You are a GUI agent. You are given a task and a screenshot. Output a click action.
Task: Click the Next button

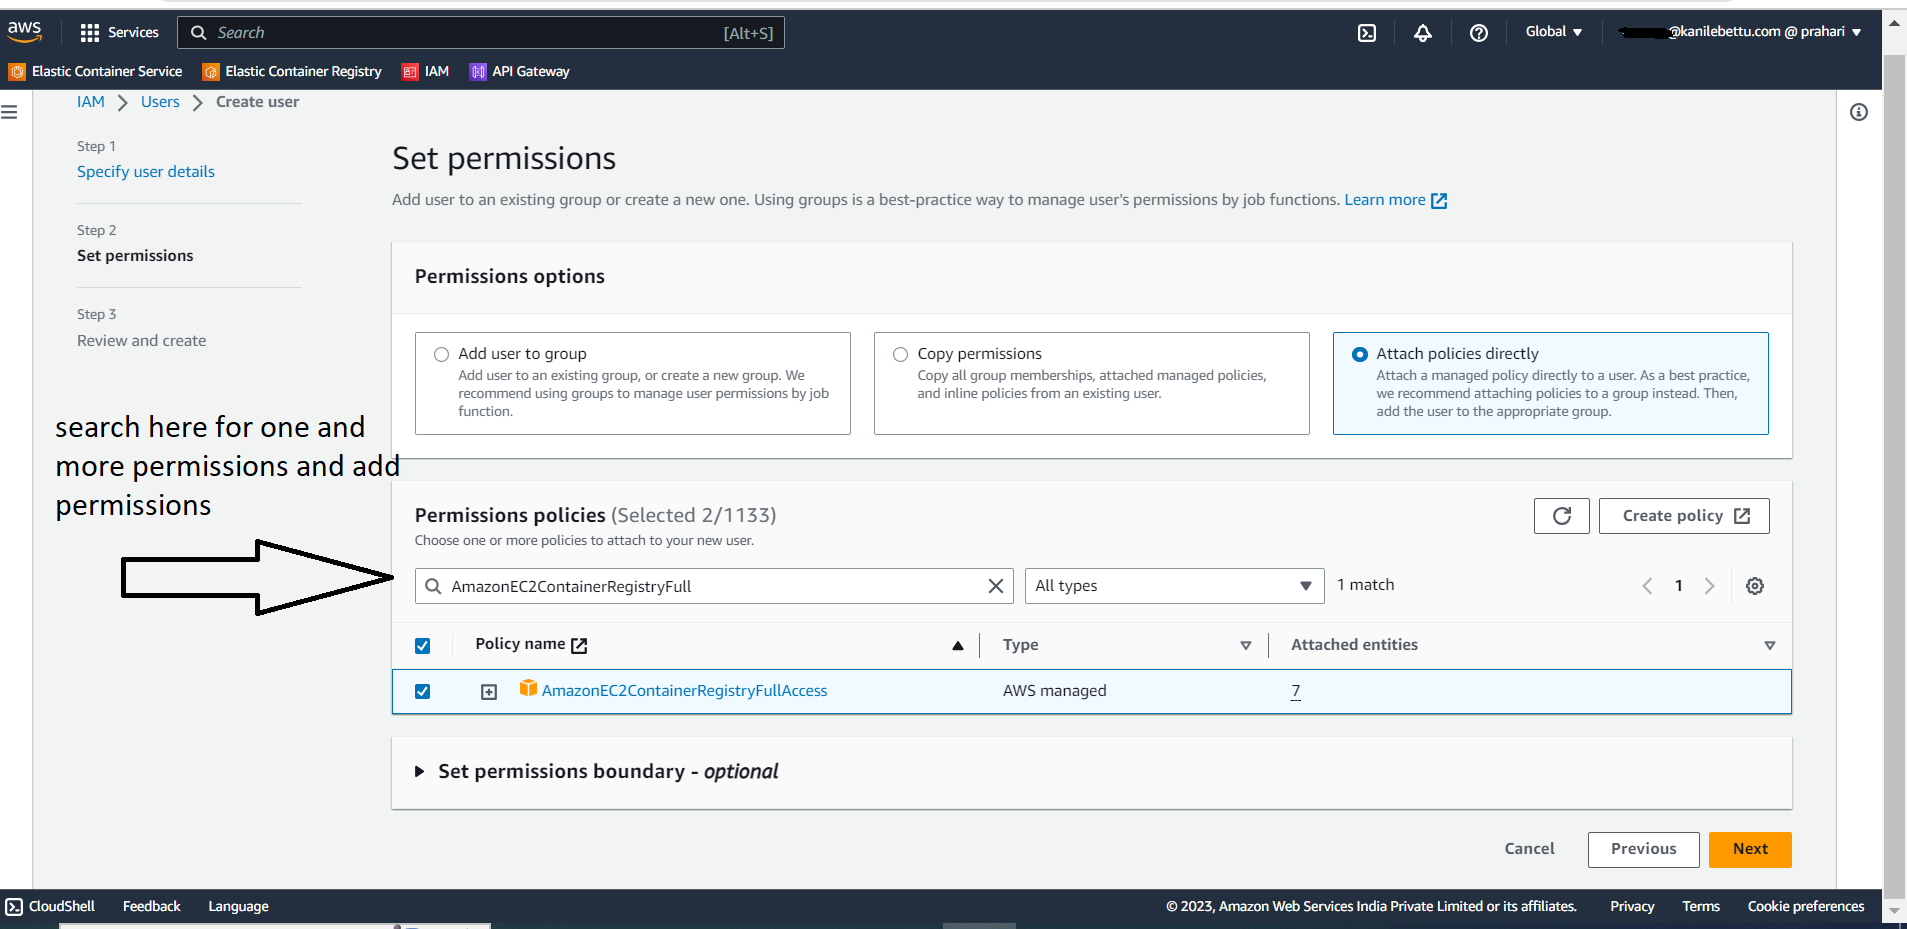(1750, 849)
